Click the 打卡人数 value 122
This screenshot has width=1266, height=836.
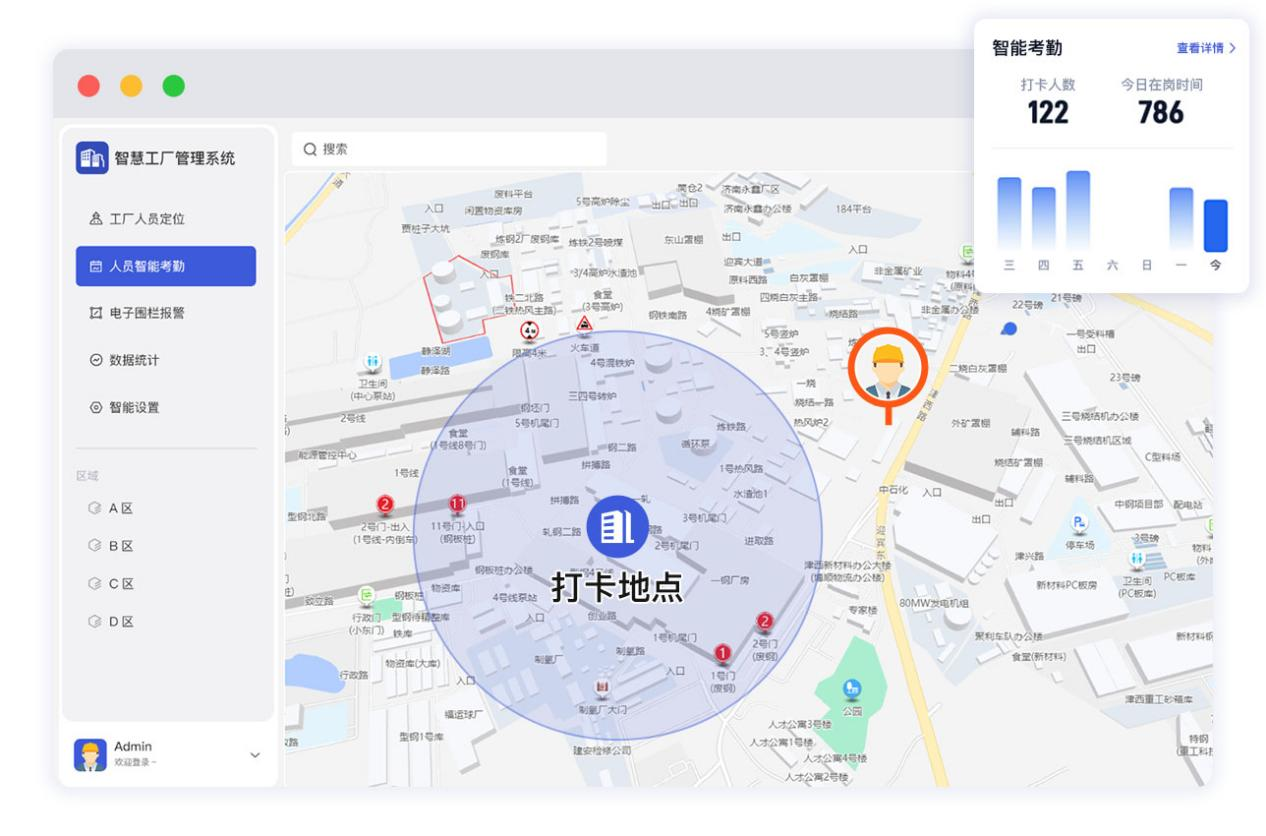(x=1048, y=113)
